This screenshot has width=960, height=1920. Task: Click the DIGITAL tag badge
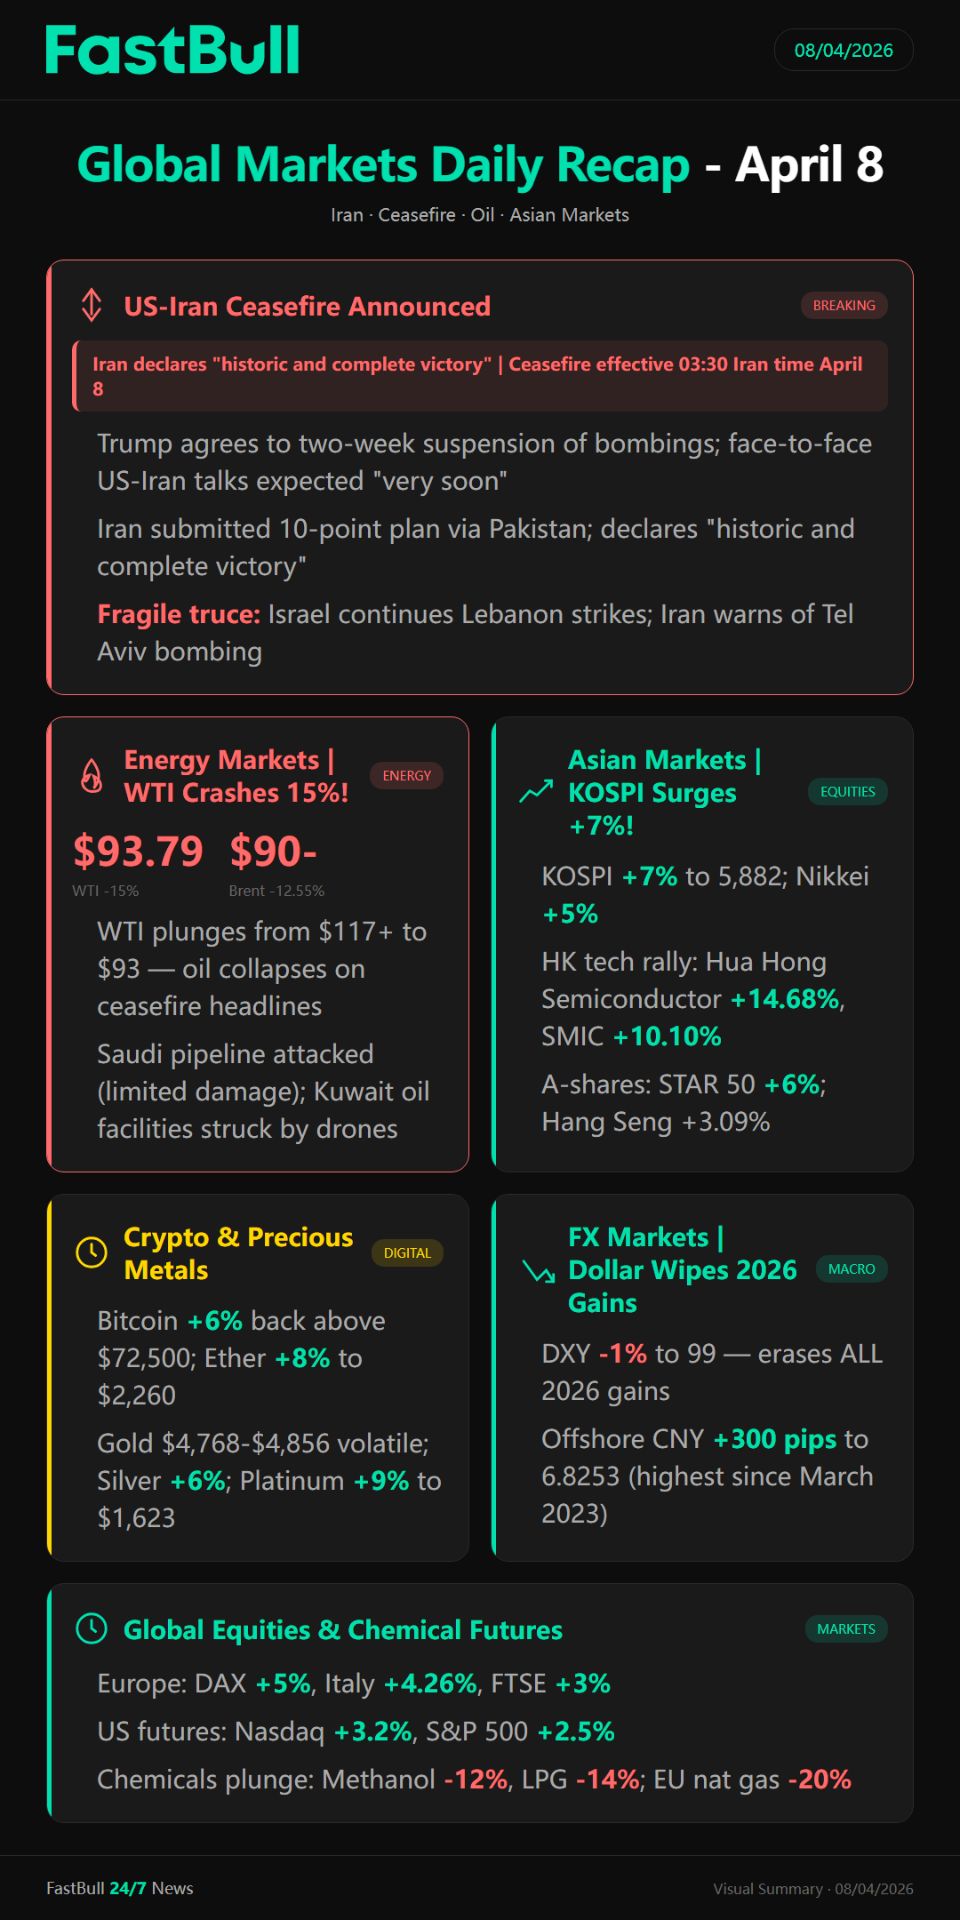(x=407, y=1253)
